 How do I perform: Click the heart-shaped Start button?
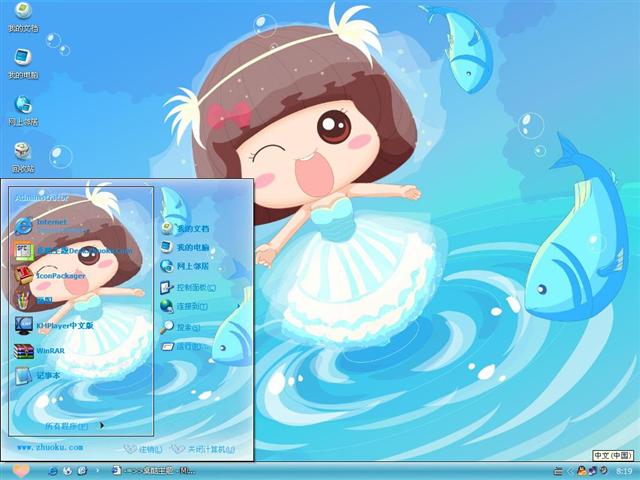click(x=20, y=471)
